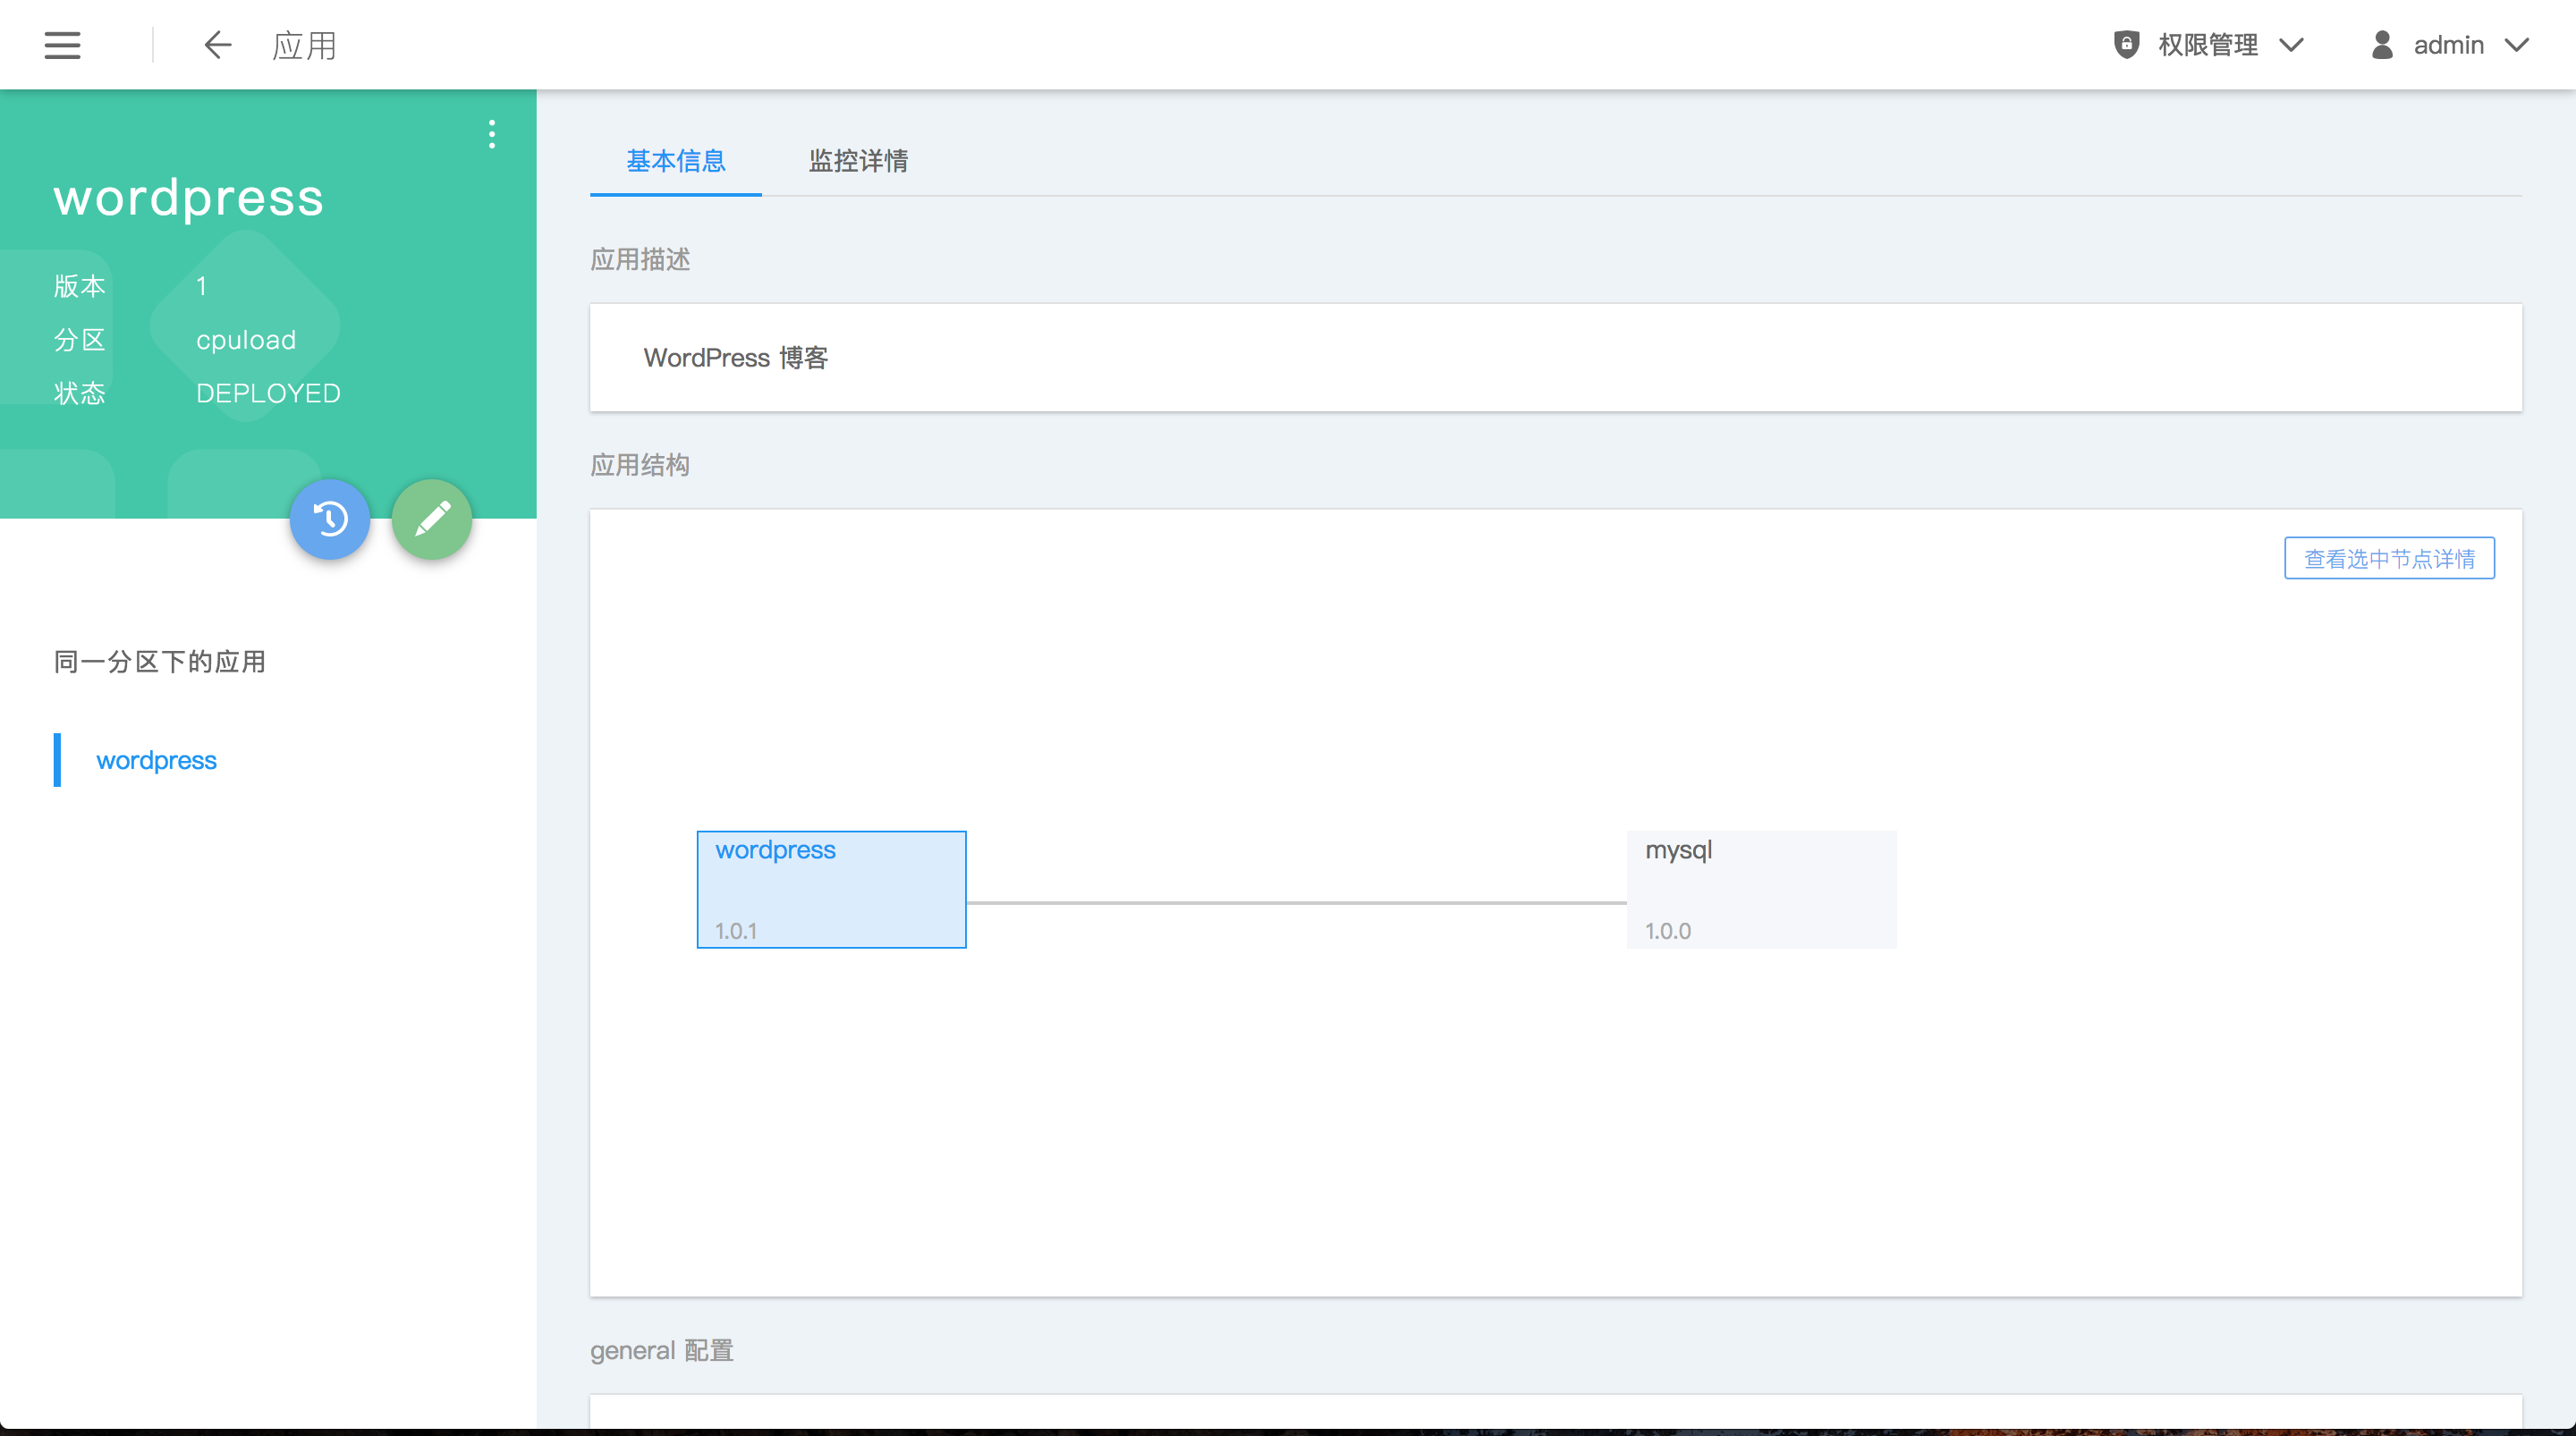Switch to the 监控详情 tab
Image resolution: width=2576 pixels, height=1436 pixels.
858,161
